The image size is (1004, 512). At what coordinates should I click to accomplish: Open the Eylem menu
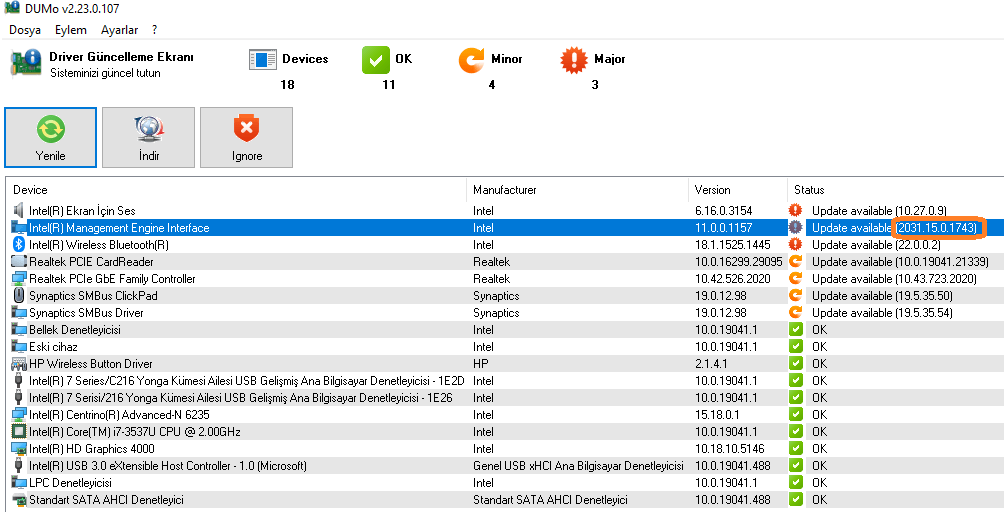pyautogui.click(x=70, y=30)
